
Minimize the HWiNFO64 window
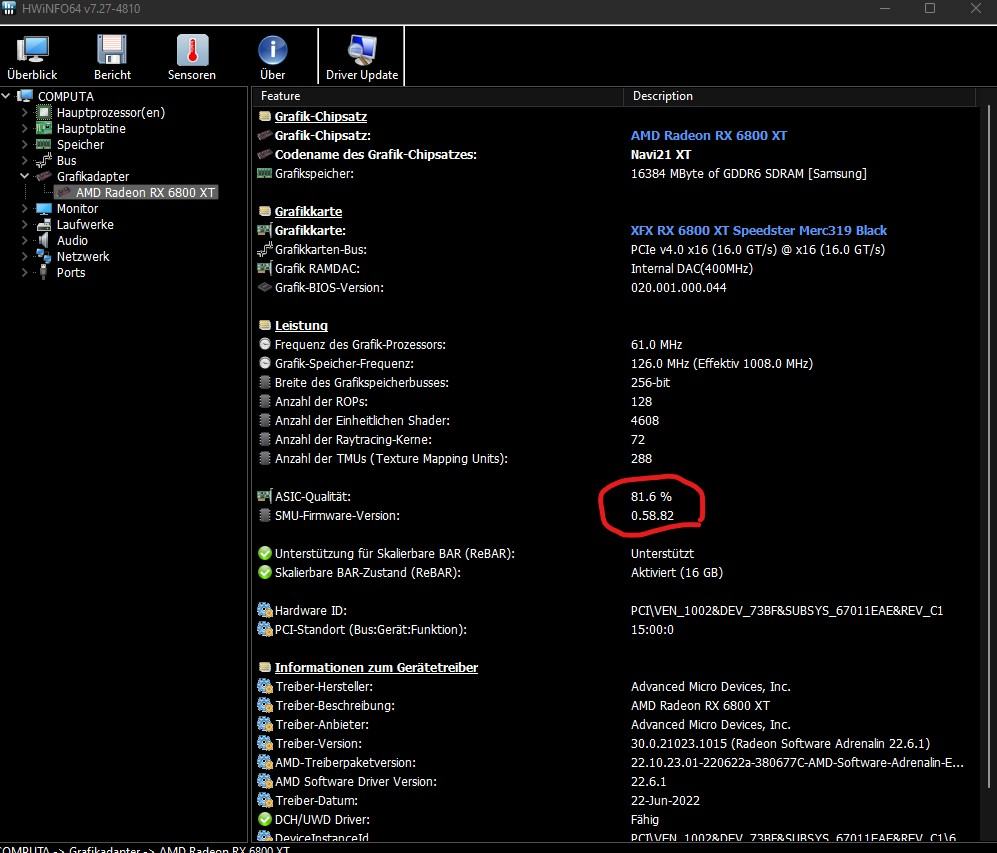pyautogui.click(x=885, y=8)
